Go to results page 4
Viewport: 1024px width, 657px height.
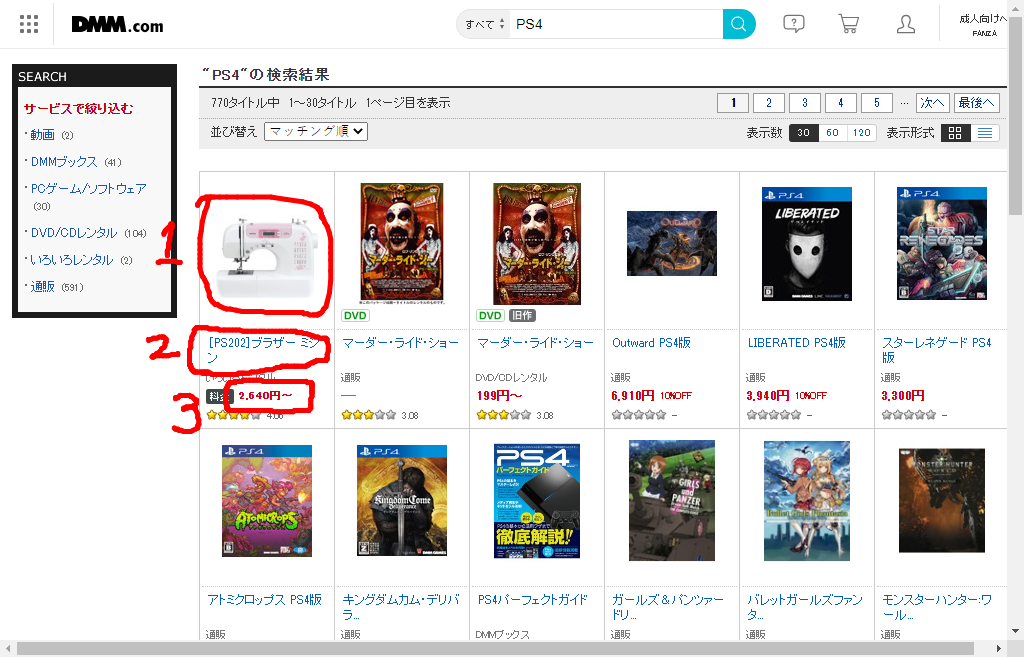(x=840, y=103)
